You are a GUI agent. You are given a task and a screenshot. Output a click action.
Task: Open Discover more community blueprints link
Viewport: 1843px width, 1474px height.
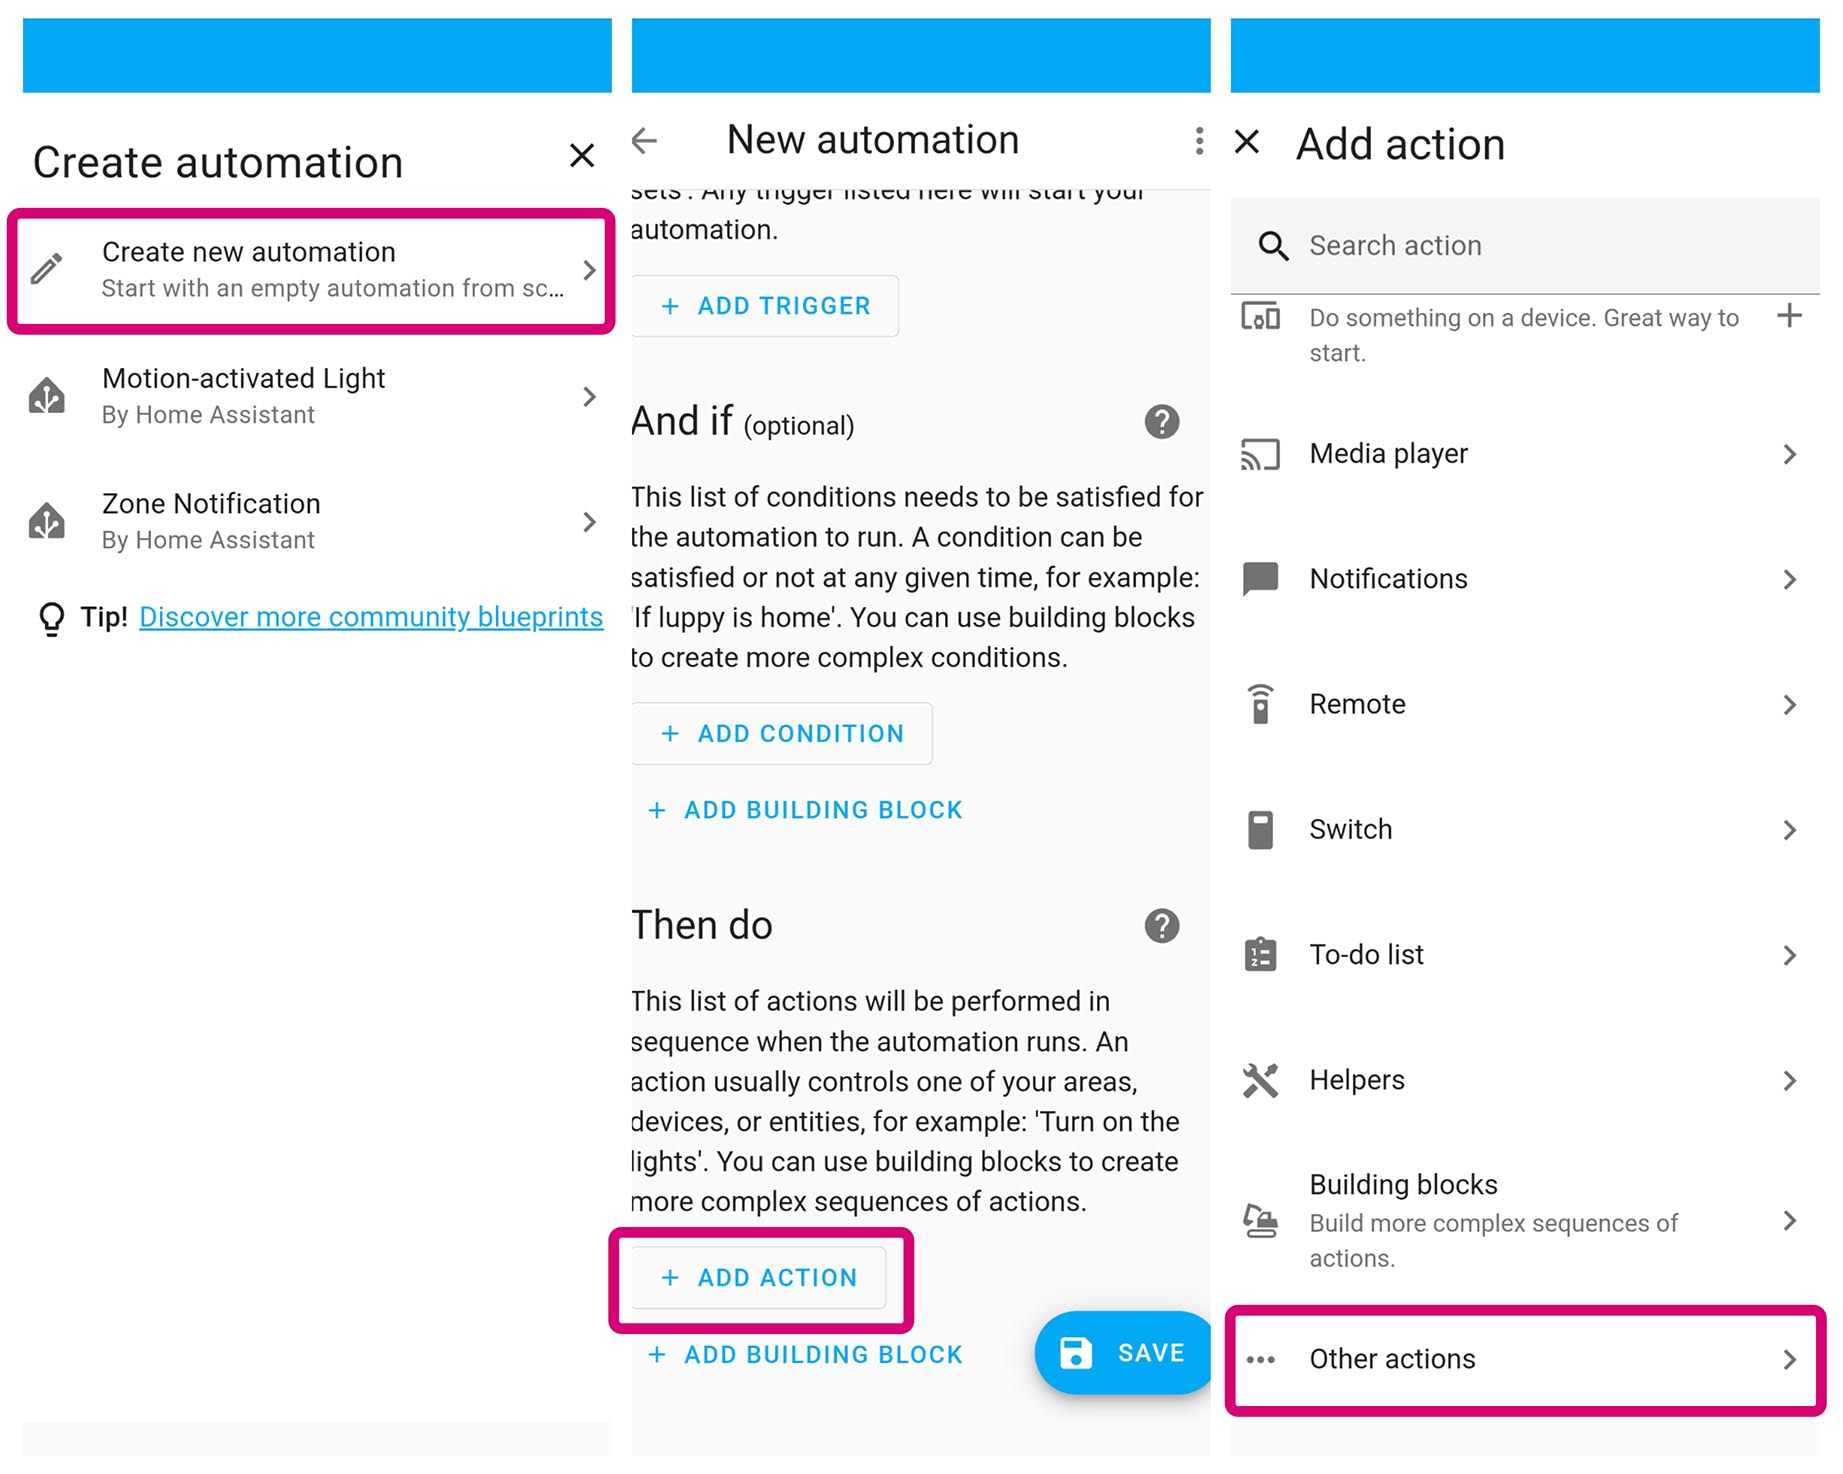click(371, 617)
